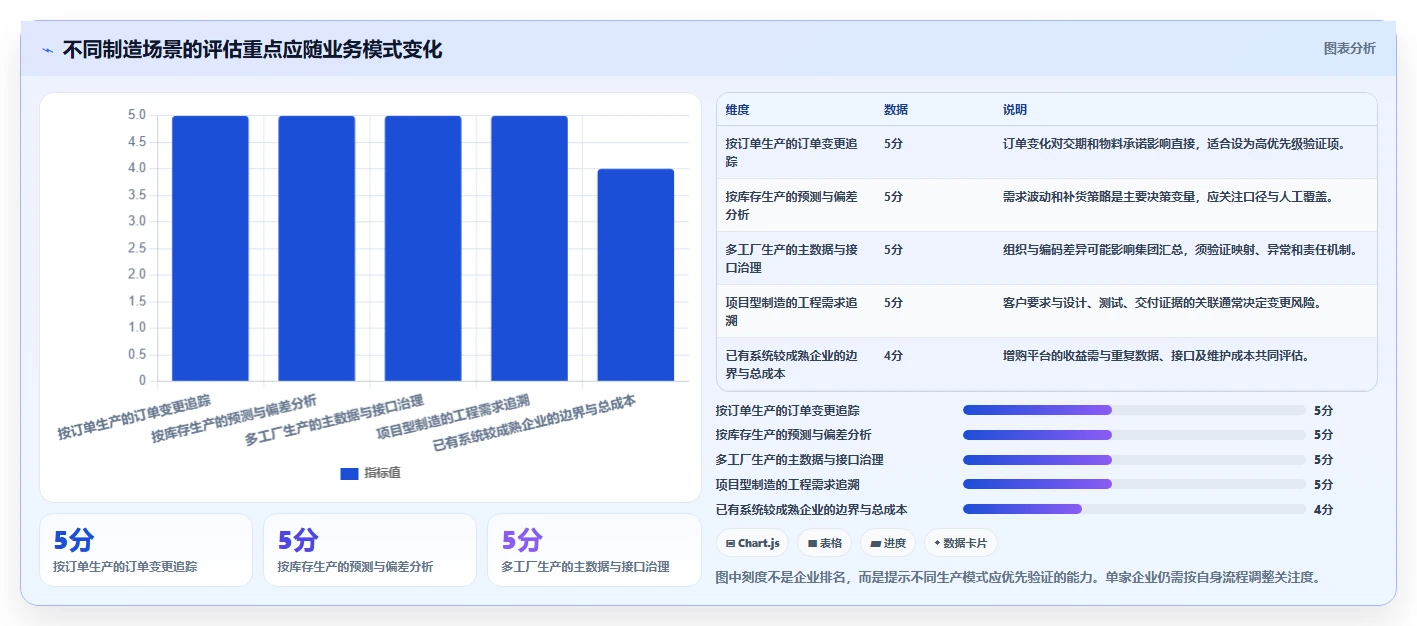
Task: Click x-axis label 已有系统较成熟企业的边界与总成本
Action: click(534, 423)
